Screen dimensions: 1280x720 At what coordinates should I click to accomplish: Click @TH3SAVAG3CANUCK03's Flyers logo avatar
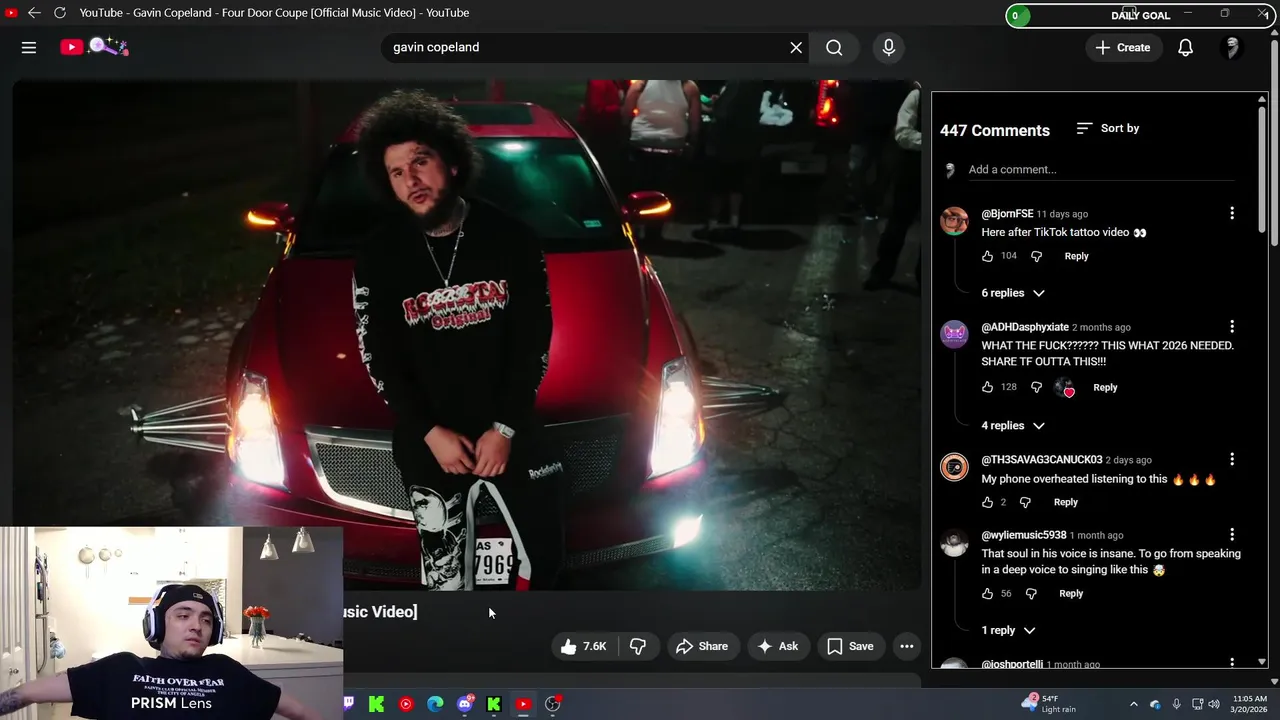coord(954,467)
